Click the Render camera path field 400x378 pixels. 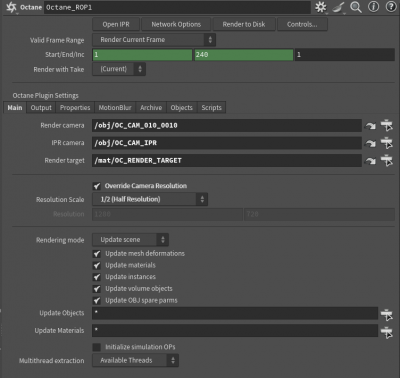tap(227, 126)
